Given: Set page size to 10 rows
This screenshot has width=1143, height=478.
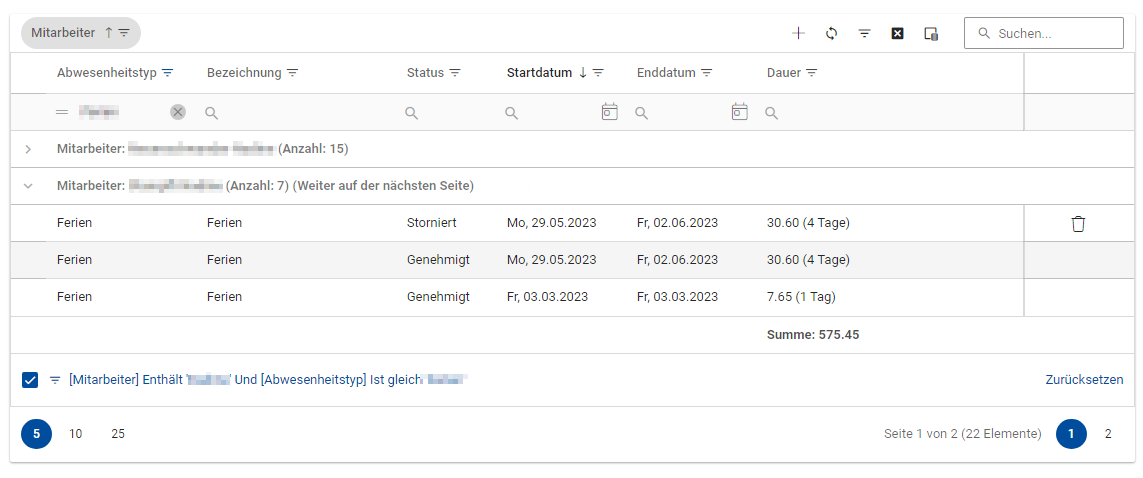Looking at the screenshot, I should [x=76, y=434].
